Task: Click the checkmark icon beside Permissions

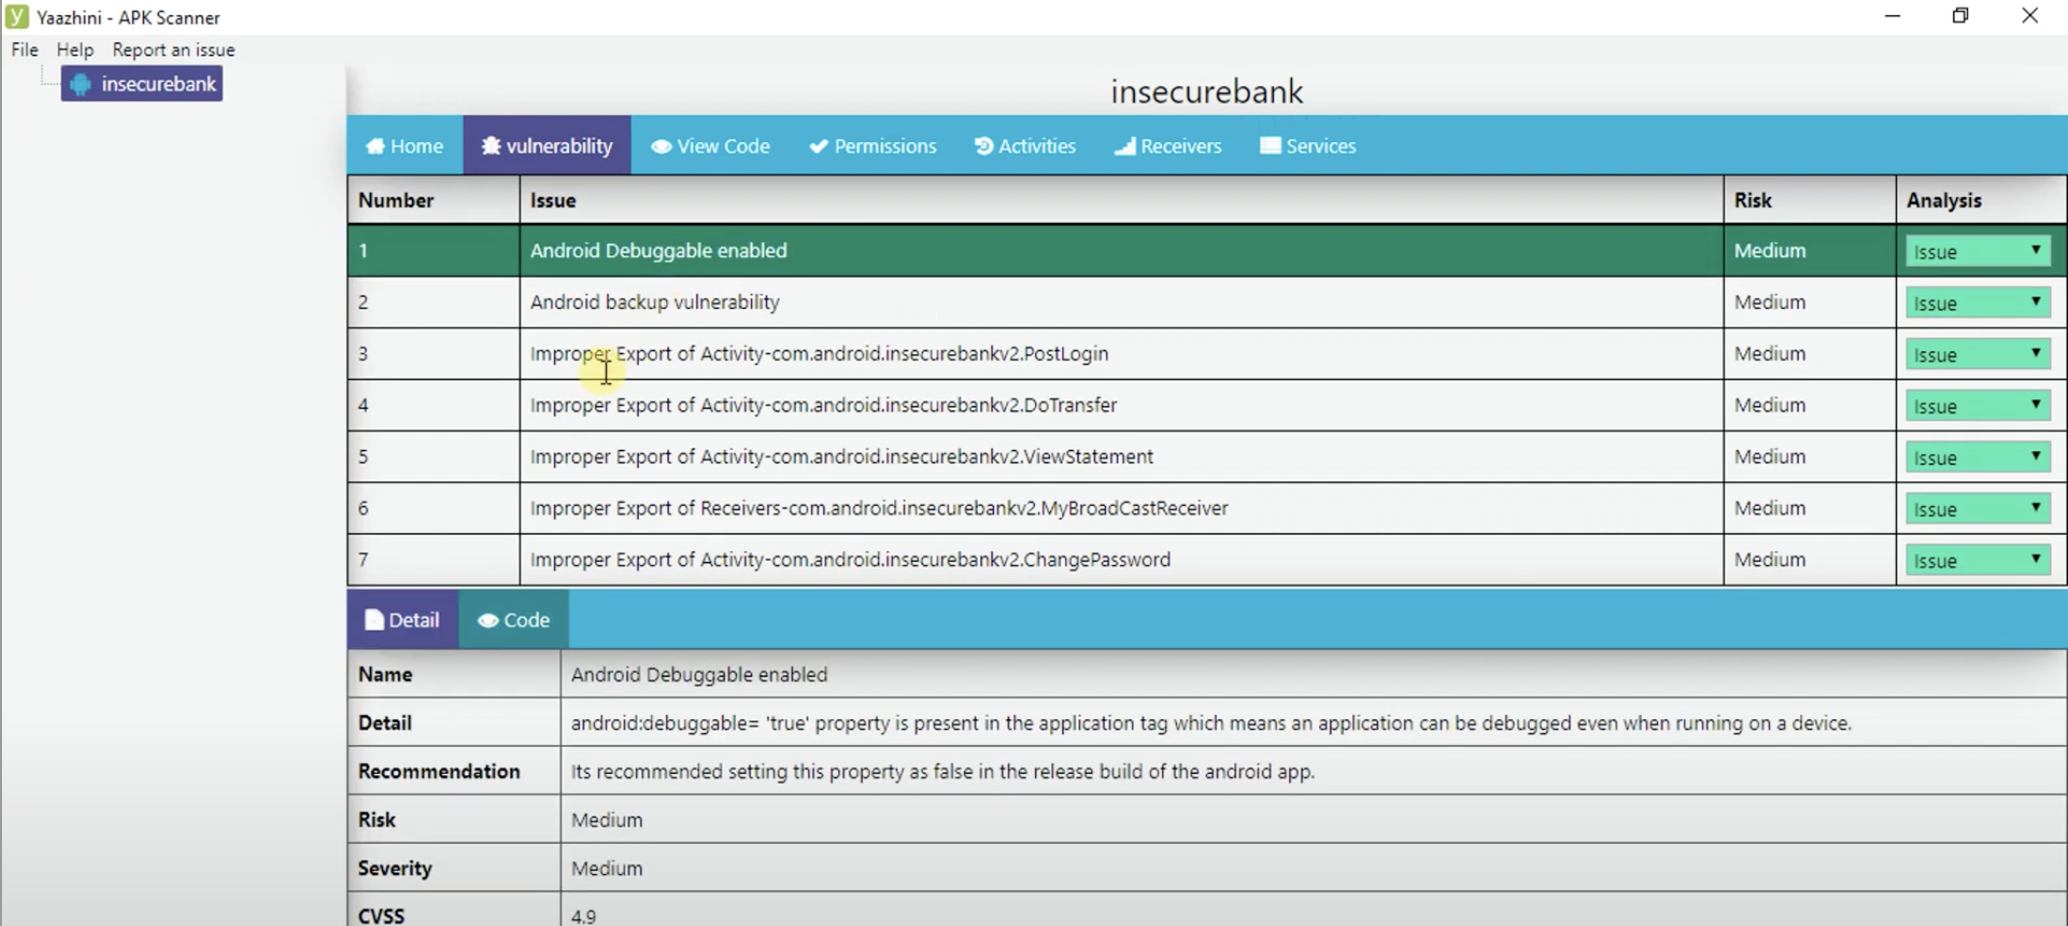Action: (x=819, y=146)
